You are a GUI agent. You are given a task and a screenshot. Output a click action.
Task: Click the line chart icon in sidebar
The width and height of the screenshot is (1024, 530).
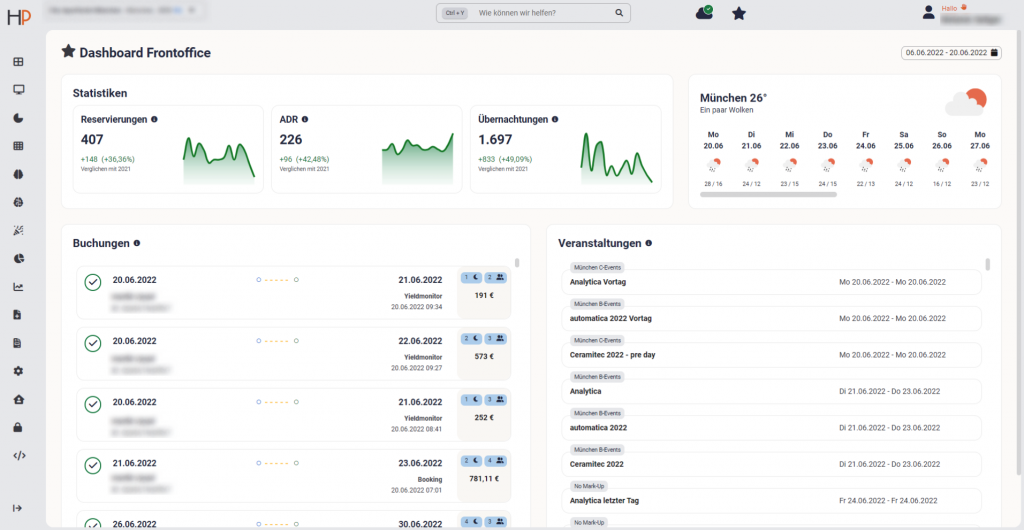[x=18, y=287]
